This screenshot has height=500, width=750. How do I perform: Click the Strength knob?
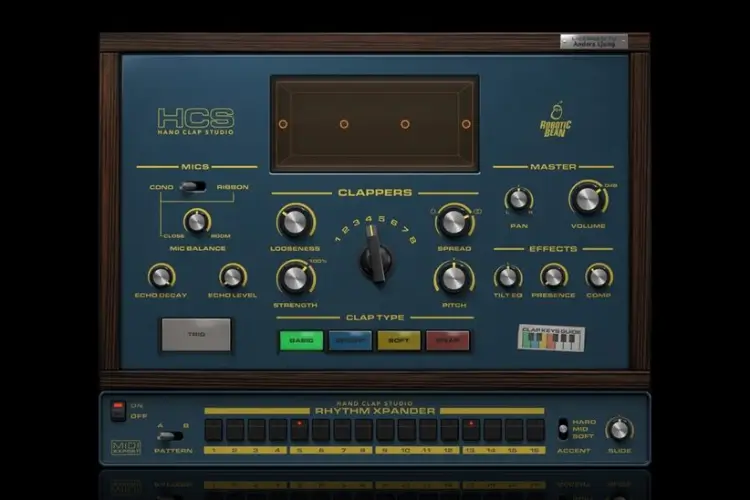(x=295, y=279)
